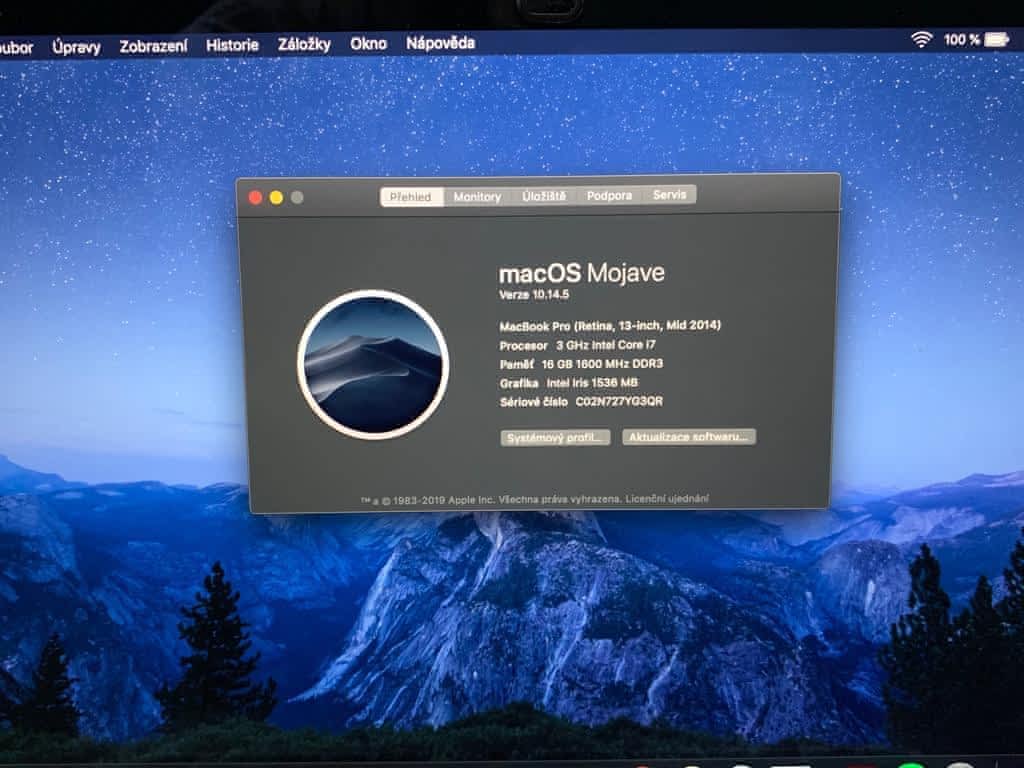Open the Nápověda menu

[x=440, y=43]
